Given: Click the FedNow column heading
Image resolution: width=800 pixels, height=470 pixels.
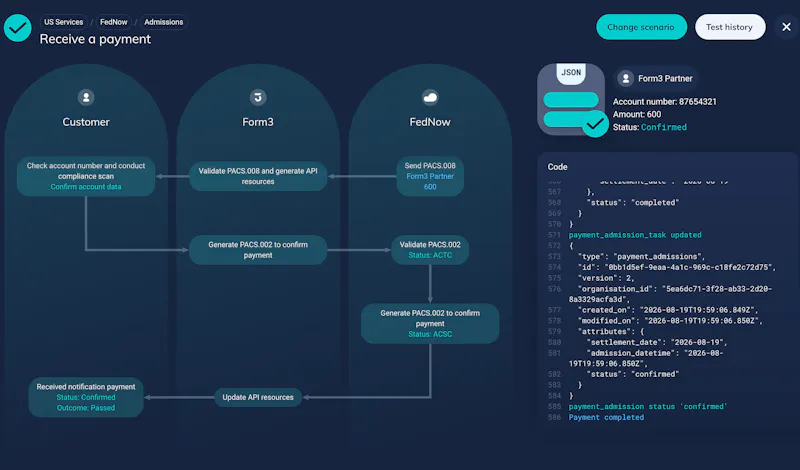Looking at the screenshot, I should (430, 122).
